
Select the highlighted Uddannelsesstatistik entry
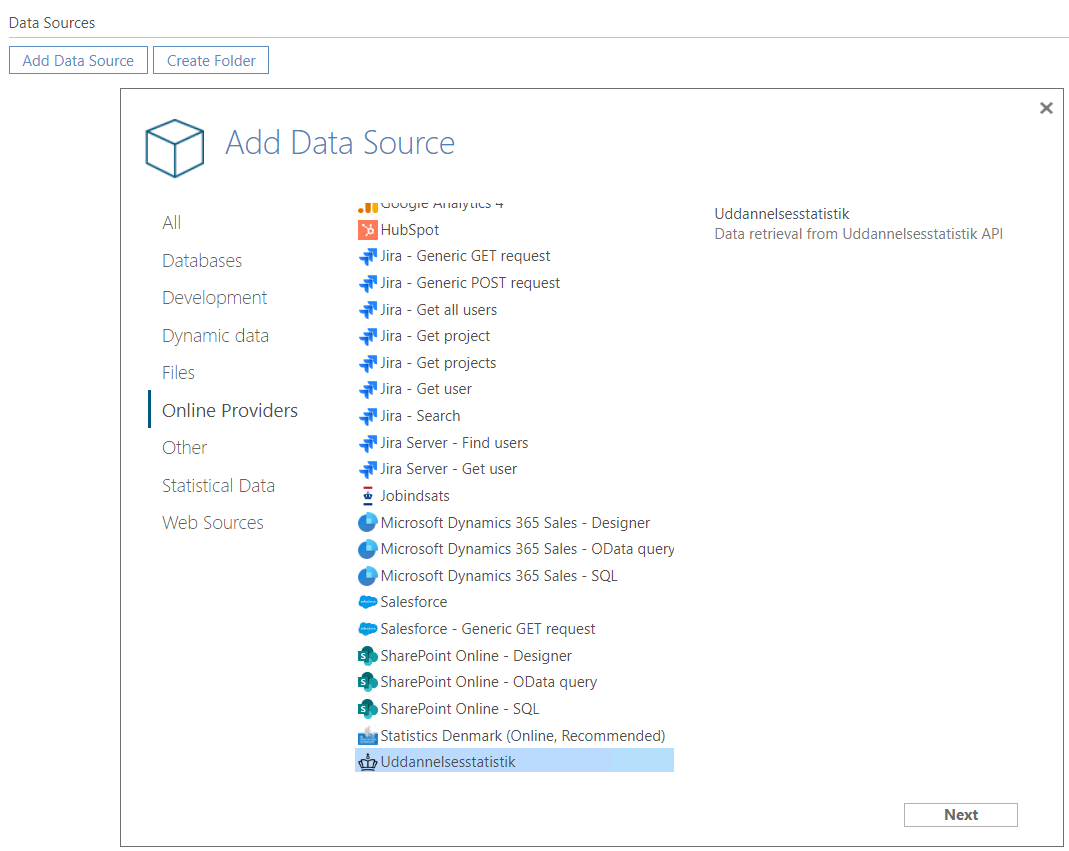pyautogui.click(x=514, y=761)
